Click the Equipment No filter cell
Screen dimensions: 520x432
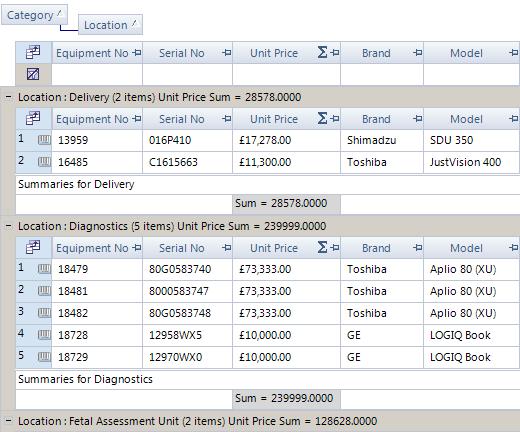pyautogui.click(x=97, y=74)
